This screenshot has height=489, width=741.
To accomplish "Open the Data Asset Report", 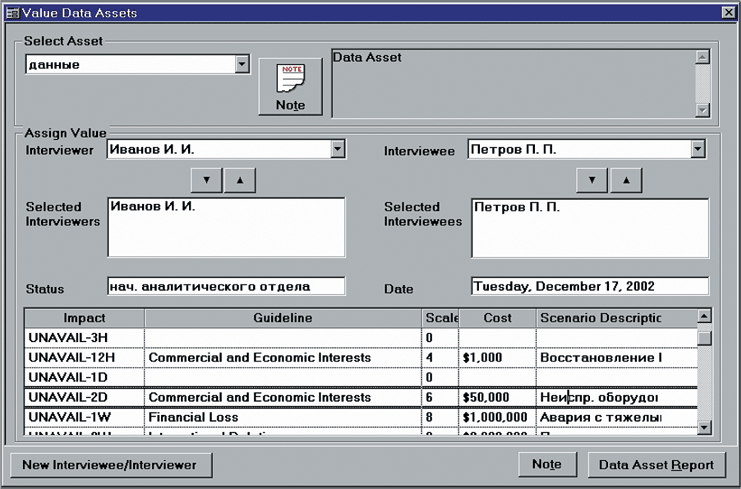I will pyautogui.click(x=656, y=464).
